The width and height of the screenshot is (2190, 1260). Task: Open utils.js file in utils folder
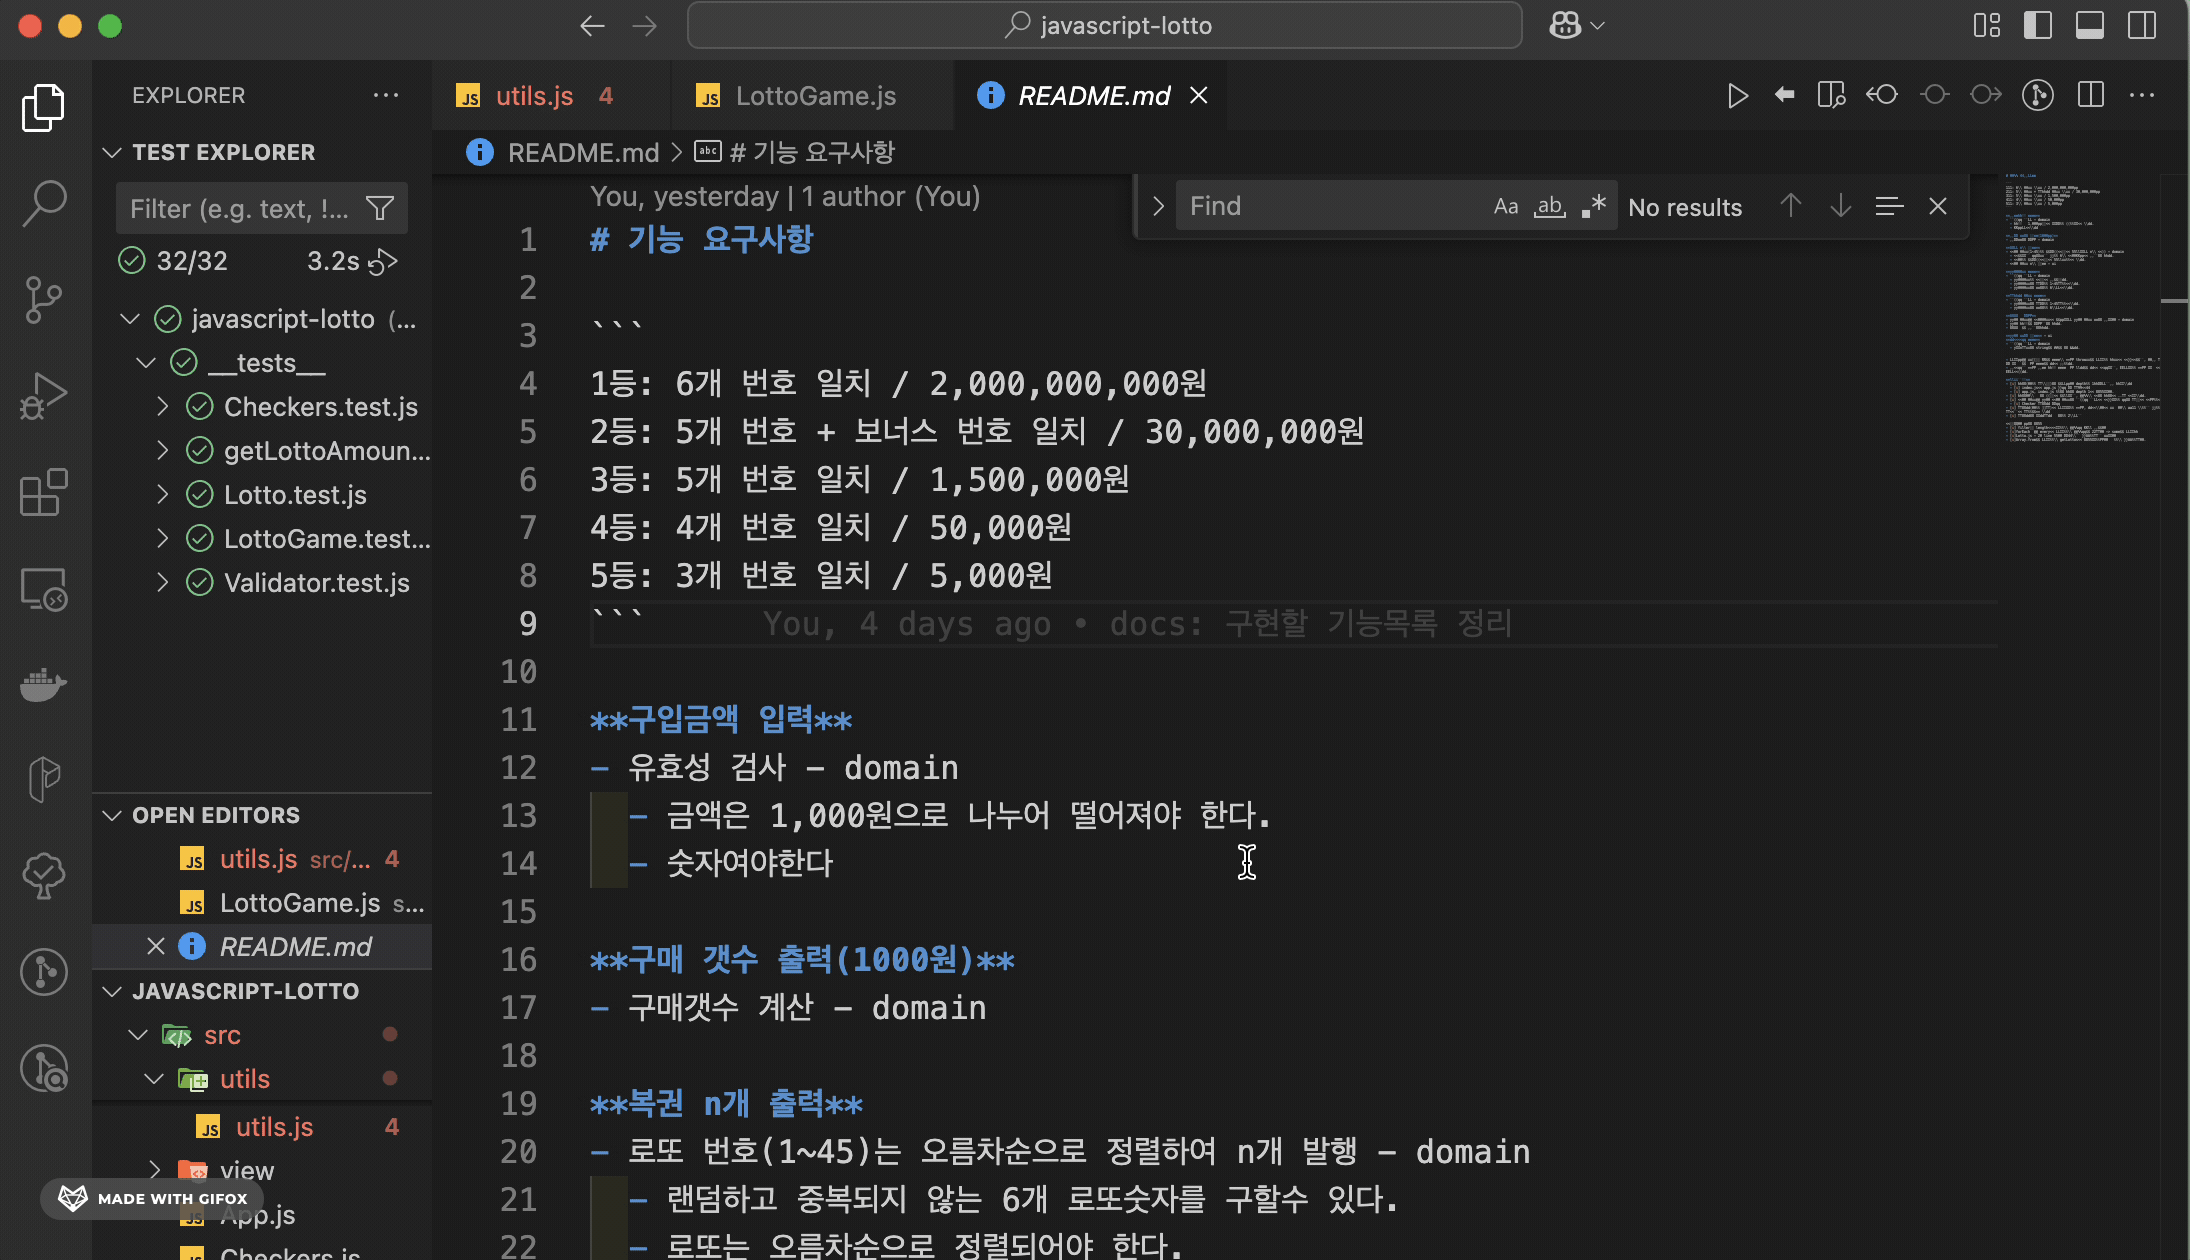262,1127
